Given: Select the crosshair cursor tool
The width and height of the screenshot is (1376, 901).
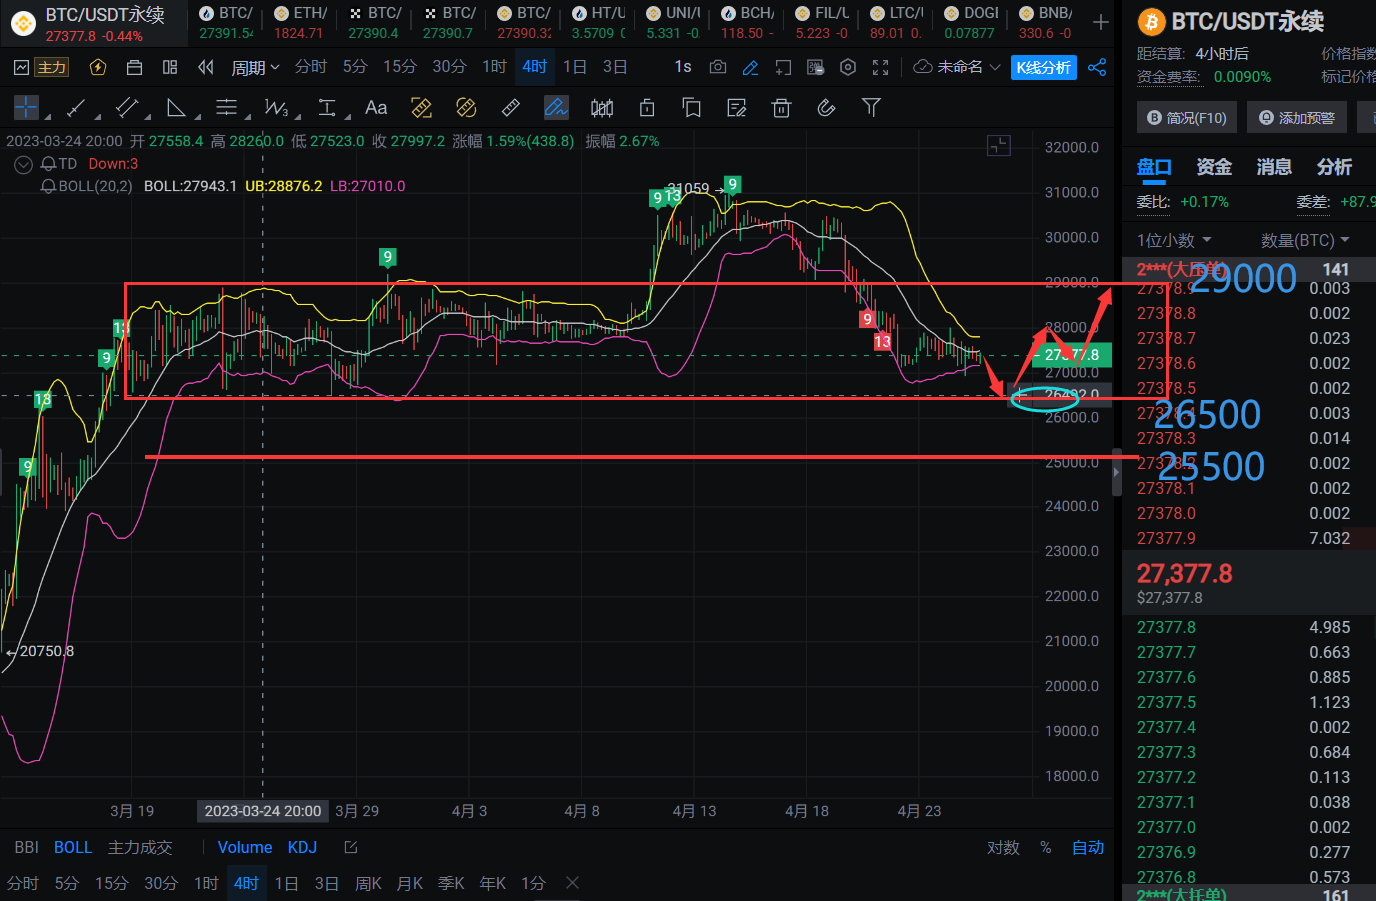Looking at the screenshot, I should tap(26, 108).
